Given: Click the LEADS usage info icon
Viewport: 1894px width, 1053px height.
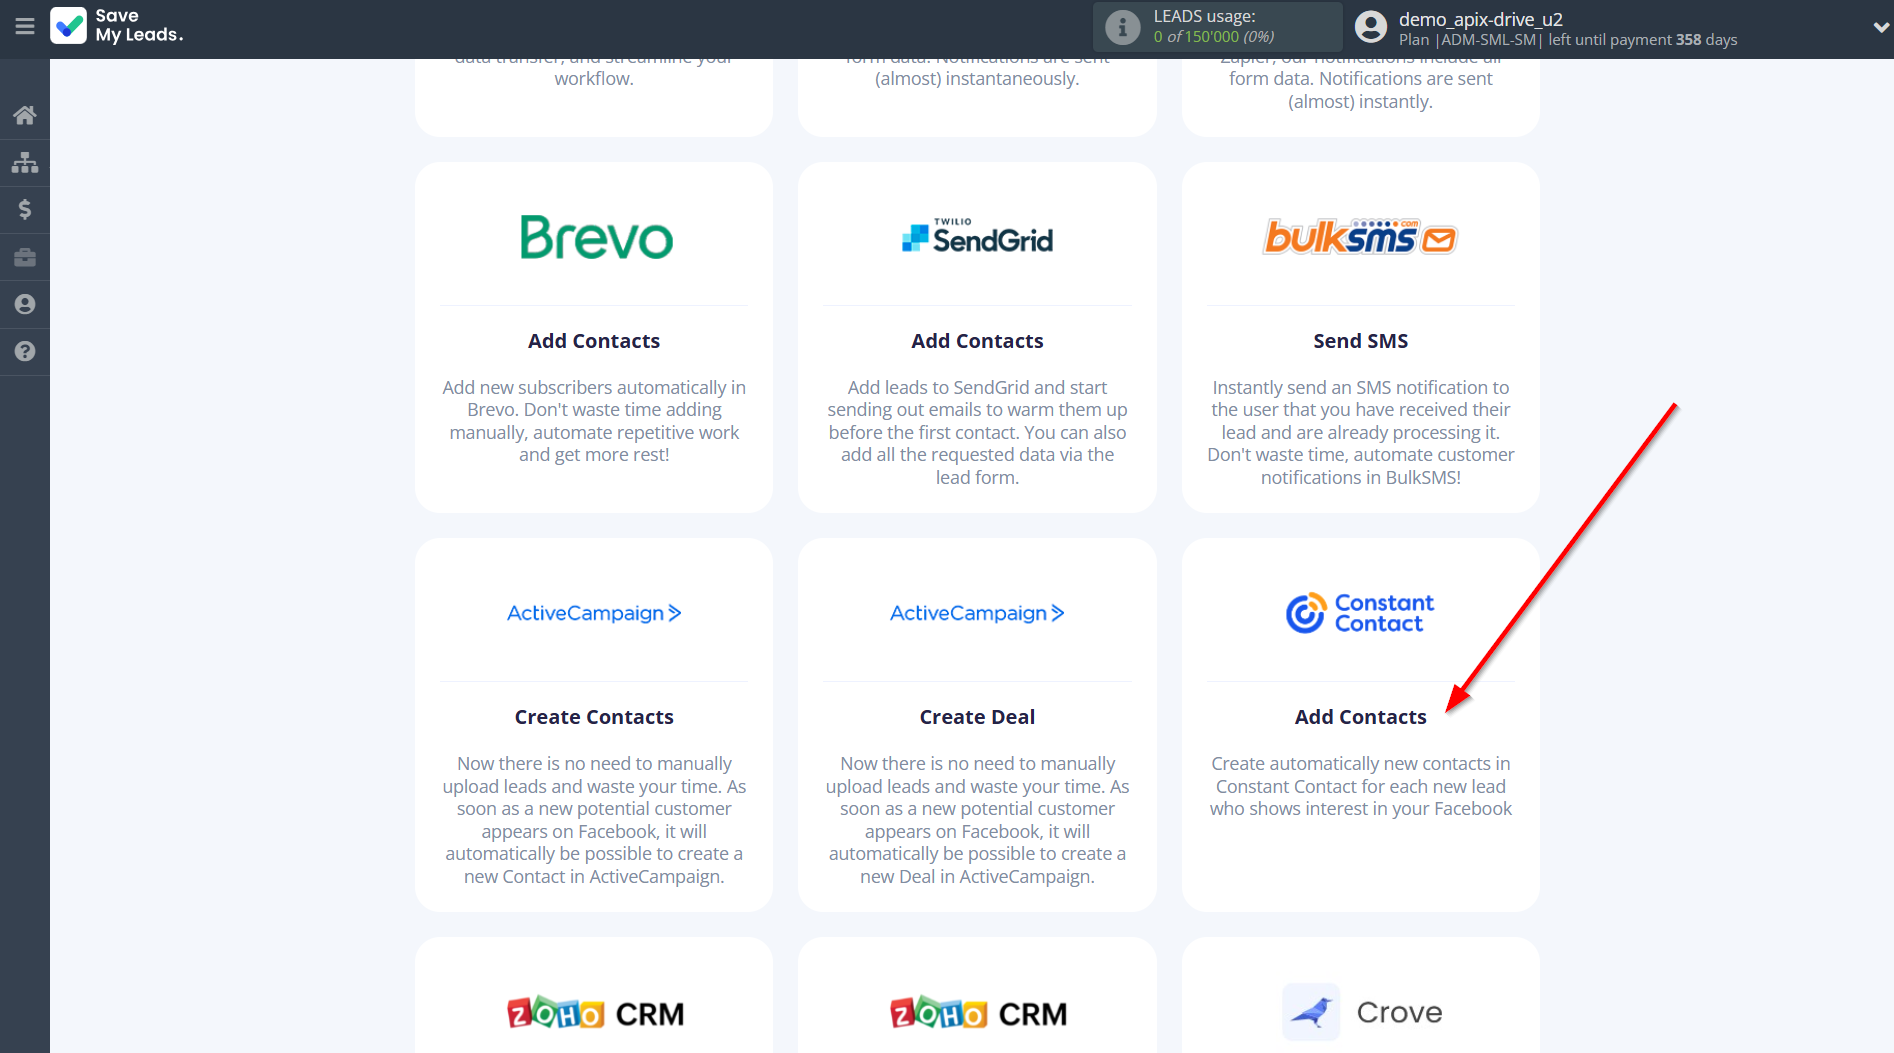Looking at the screenshot, I should [1122, 27].
